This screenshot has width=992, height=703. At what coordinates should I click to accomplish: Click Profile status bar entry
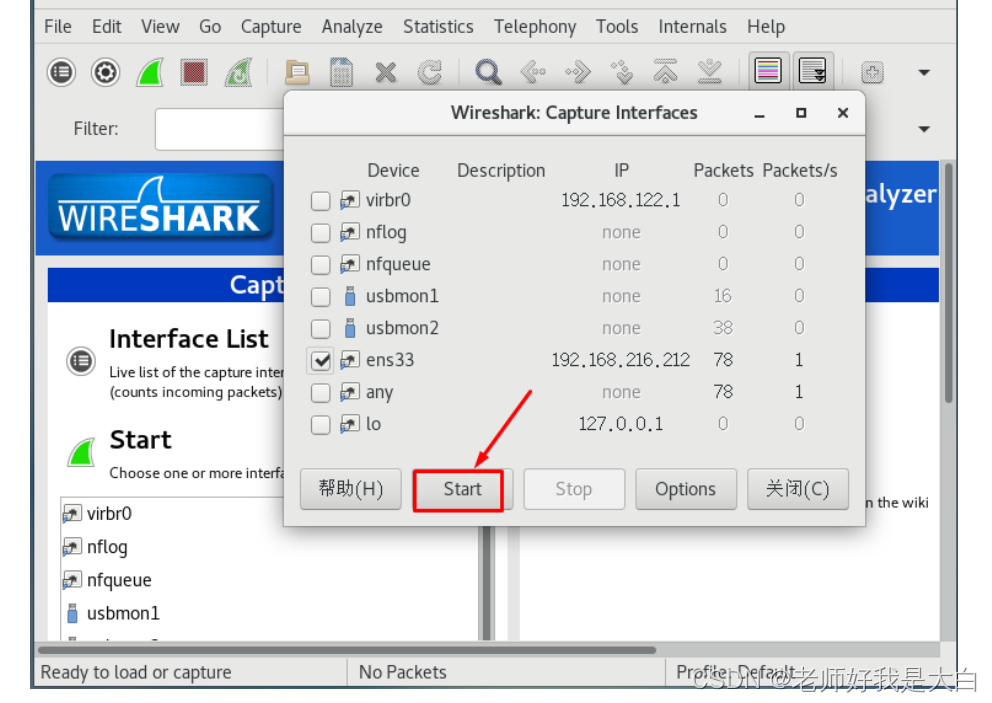735,672
